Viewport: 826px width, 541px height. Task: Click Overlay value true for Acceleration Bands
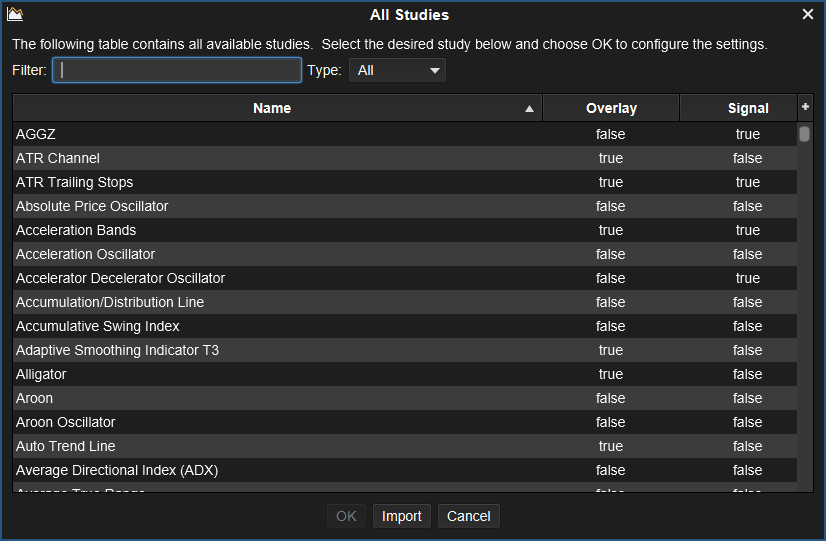[611, 230]
